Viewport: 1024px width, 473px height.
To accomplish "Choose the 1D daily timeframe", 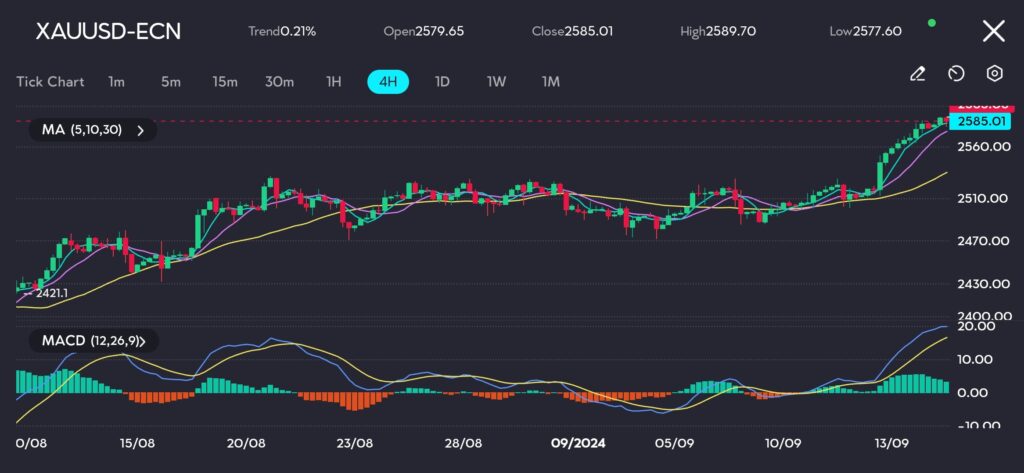I will pyautogui.click(x=442, y=81).
